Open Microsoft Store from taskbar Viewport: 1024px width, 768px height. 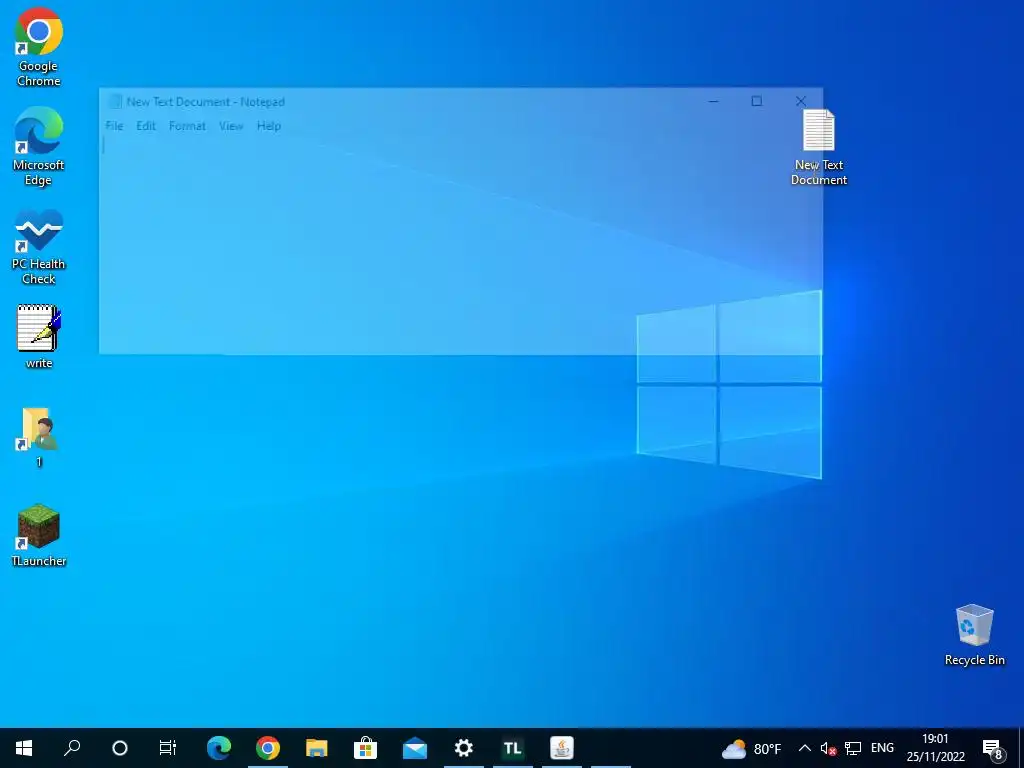(x=366, y=748)
